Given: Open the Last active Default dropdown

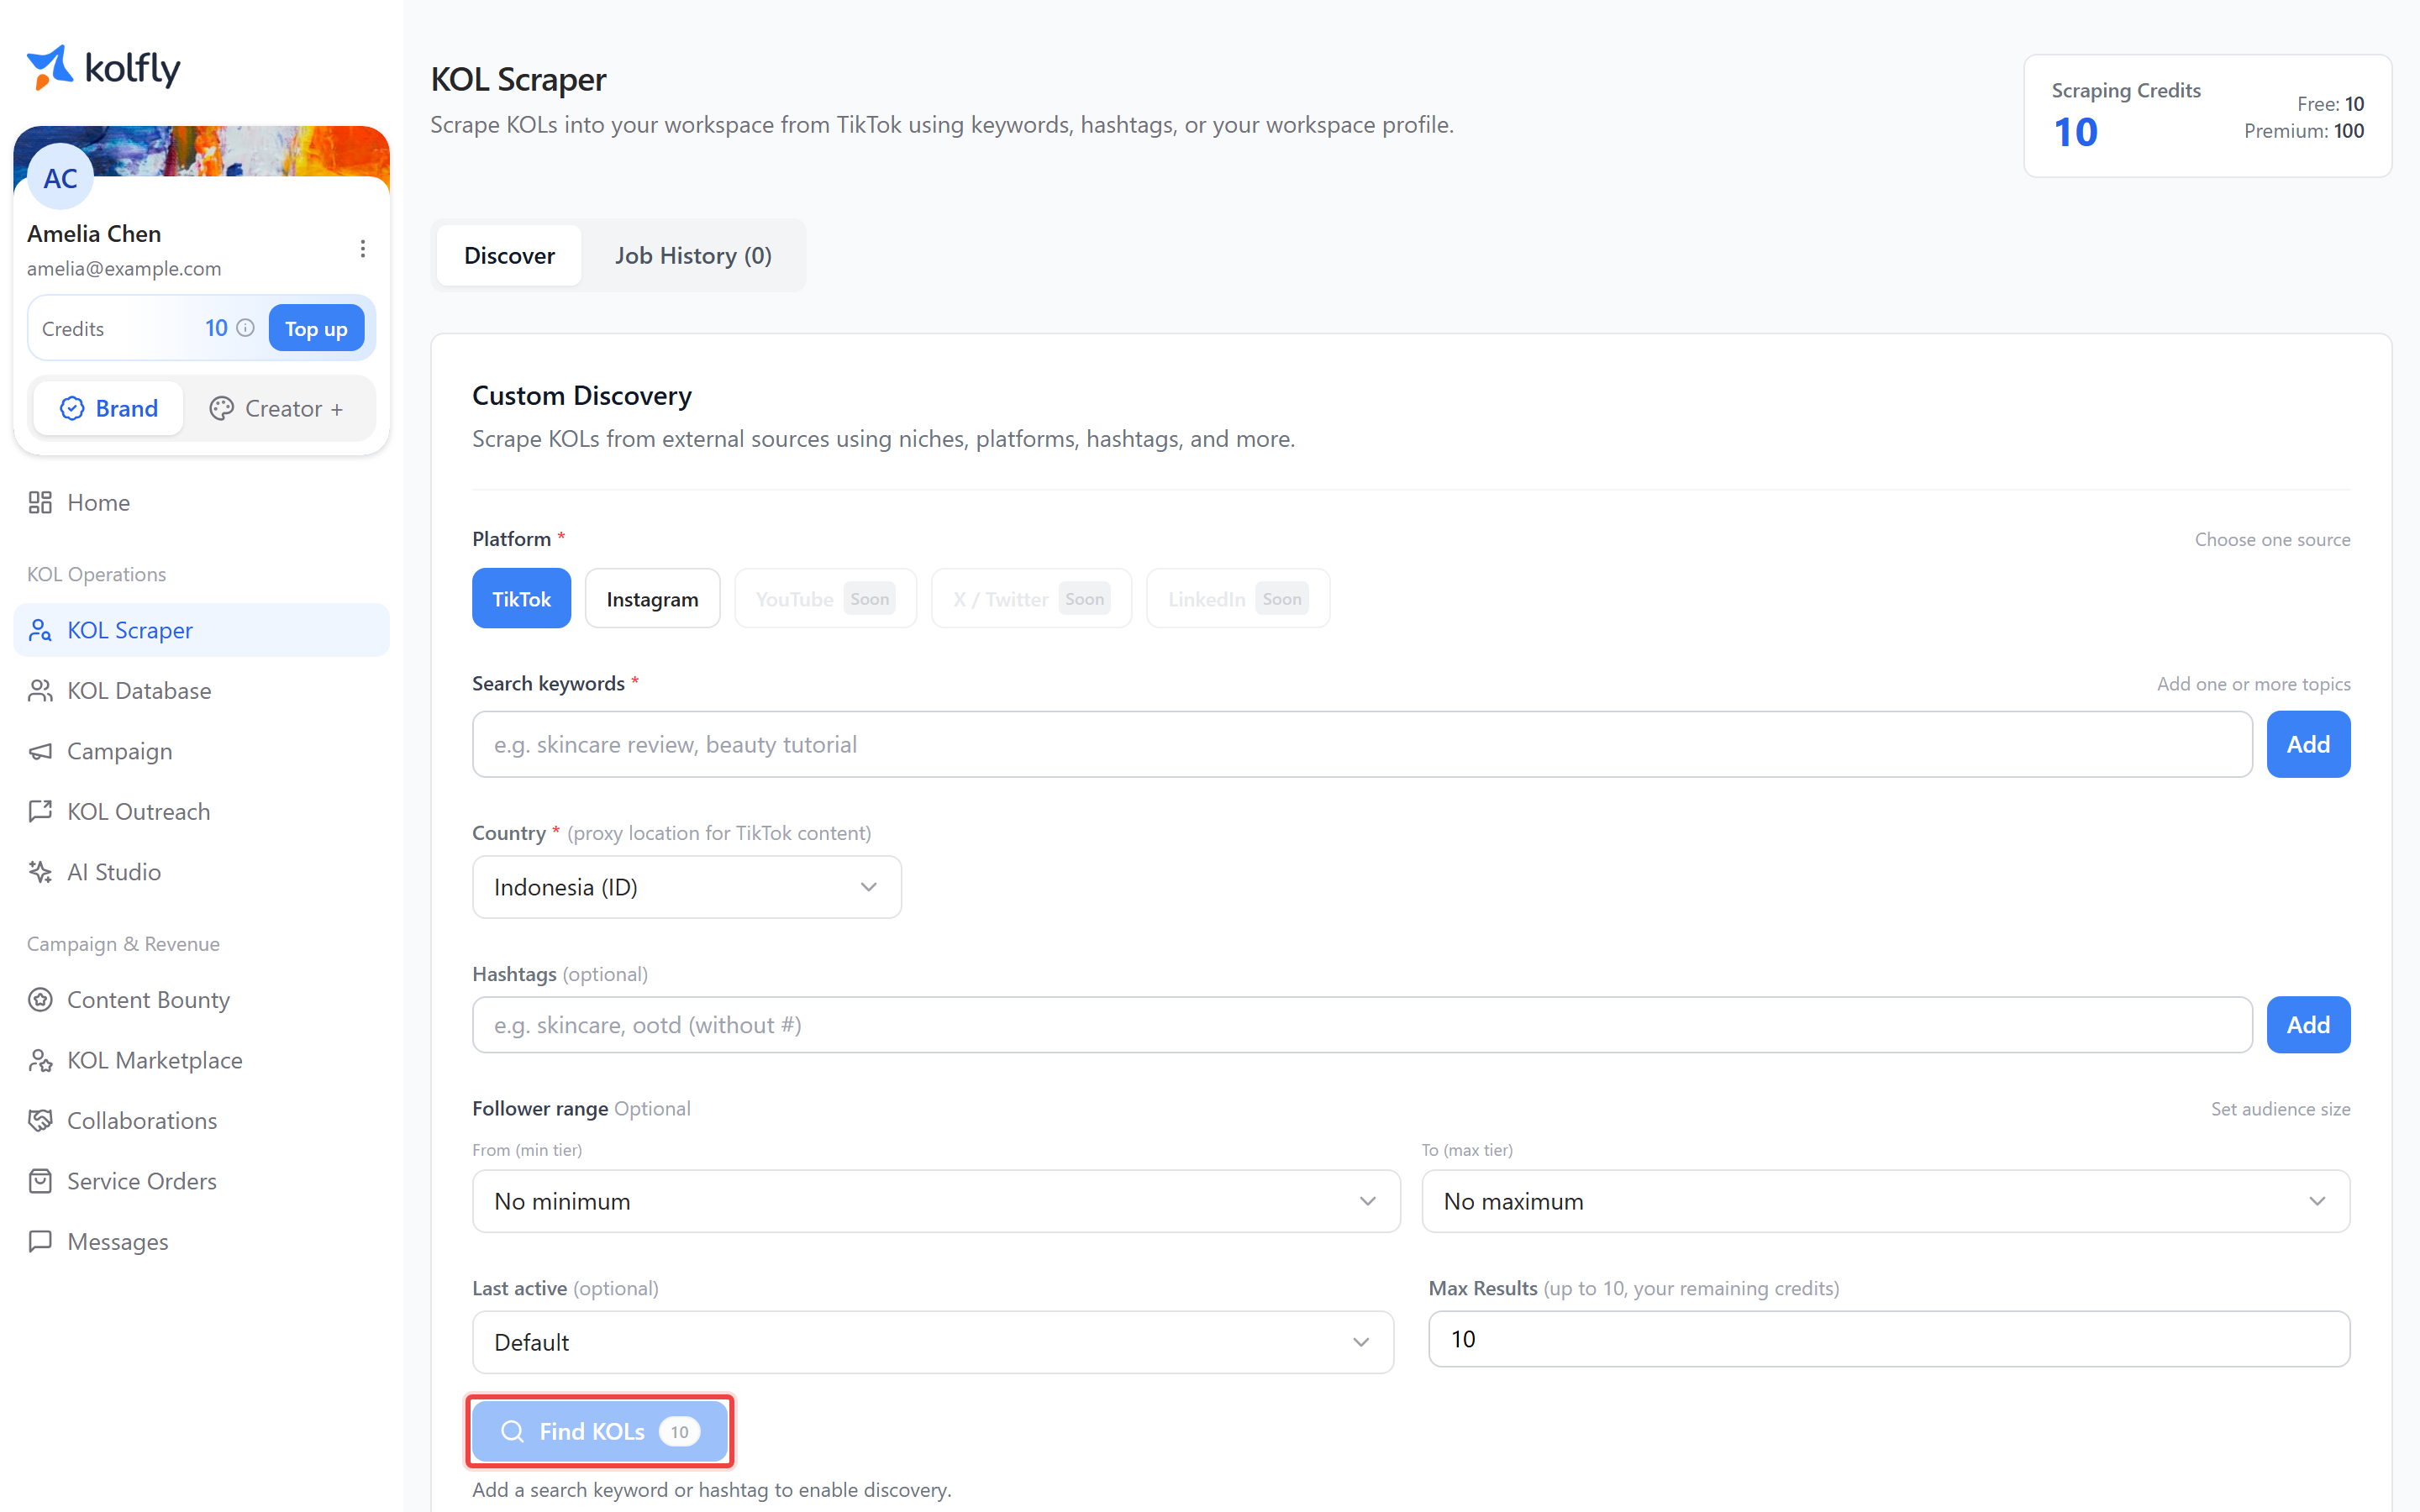Looking at the screenshot, I should [933, 1342].
